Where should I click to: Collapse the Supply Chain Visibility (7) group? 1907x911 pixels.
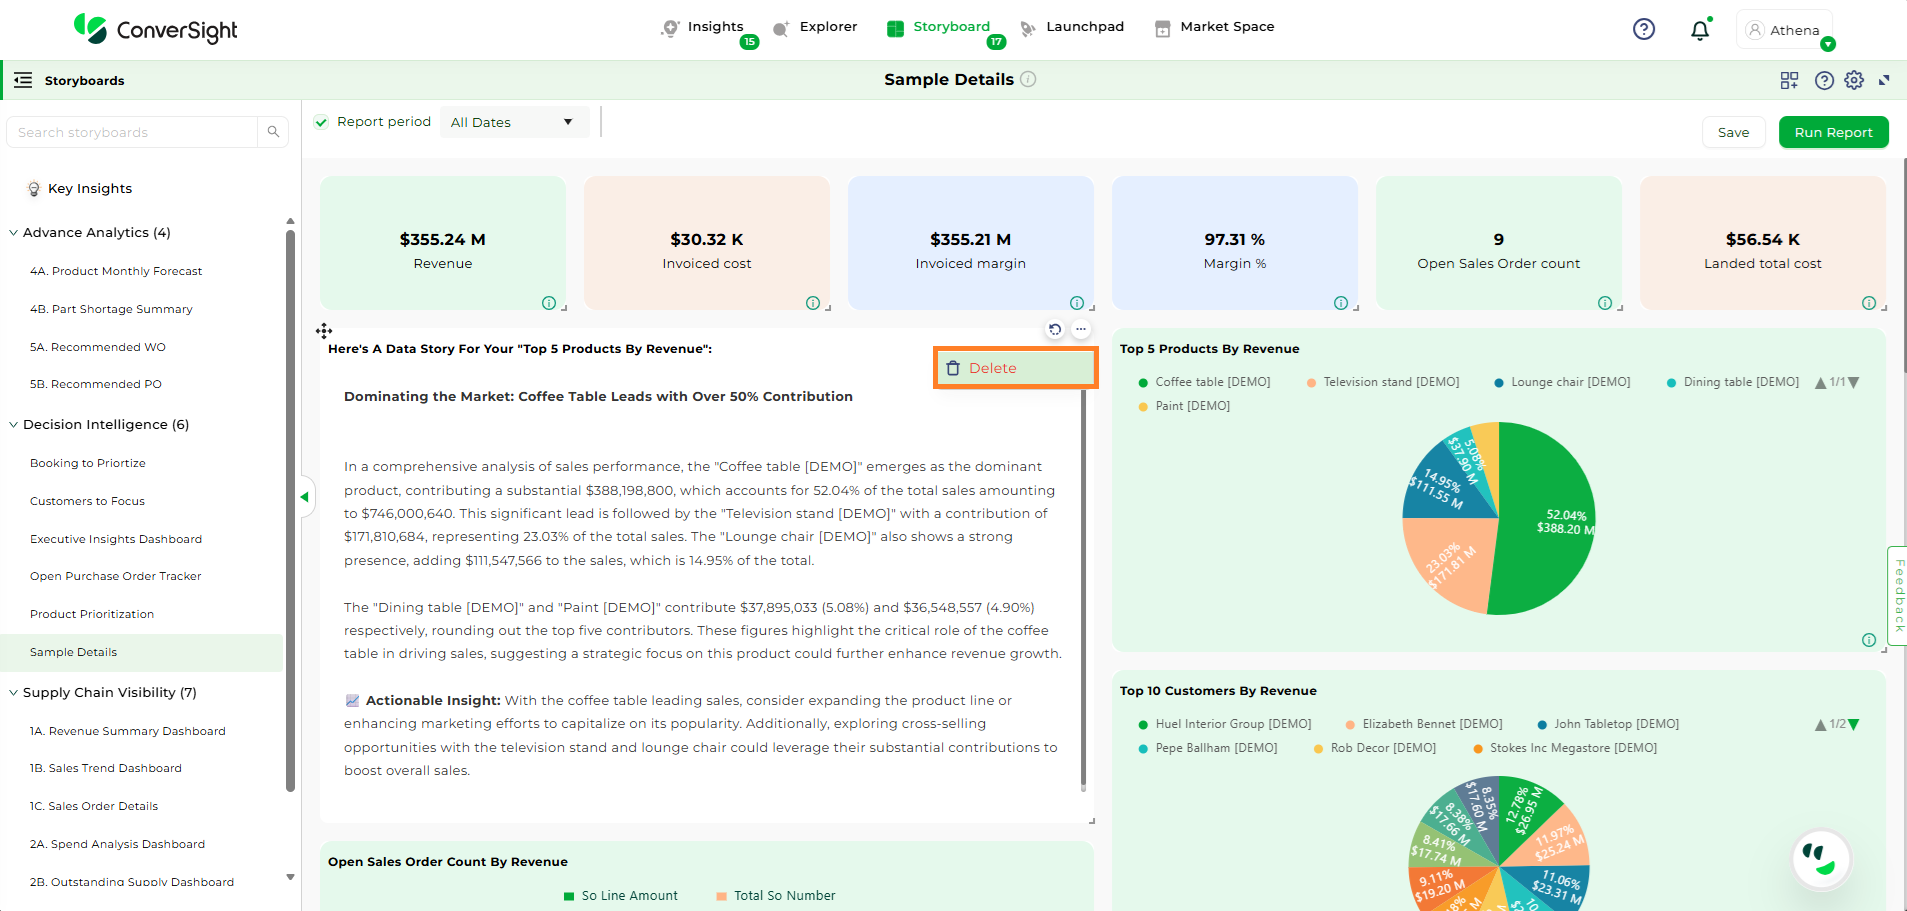pyautogui.click(x=14, y=693)
